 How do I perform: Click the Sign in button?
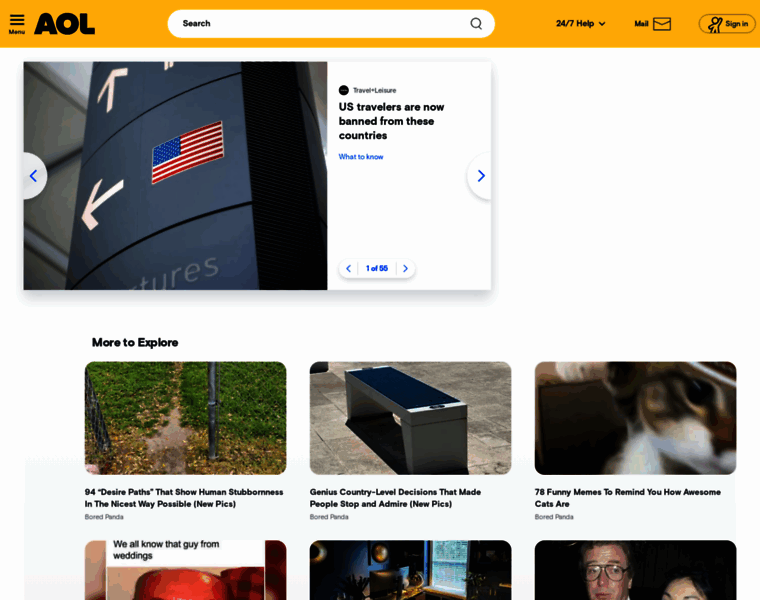(727, 24)
